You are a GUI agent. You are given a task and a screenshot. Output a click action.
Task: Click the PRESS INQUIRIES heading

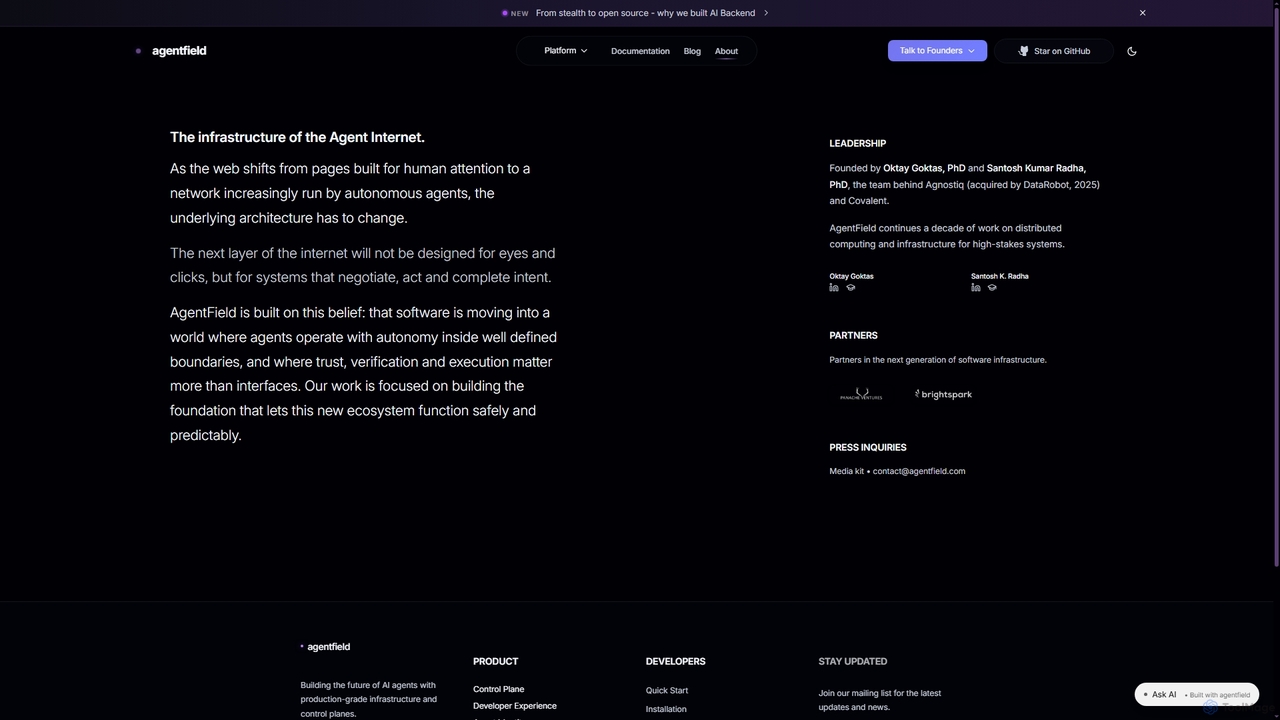[868, 447]
